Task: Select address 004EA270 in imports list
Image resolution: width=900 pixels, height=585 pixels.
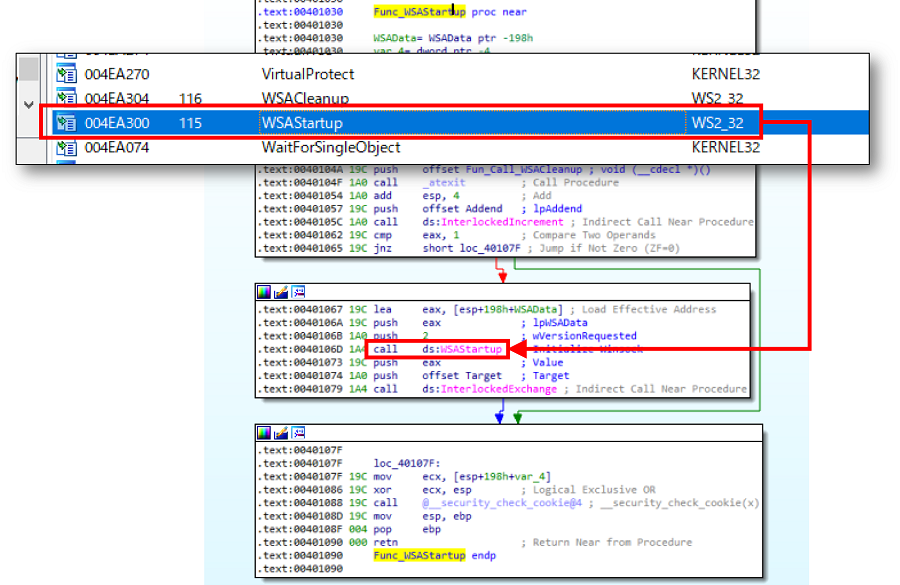Action: 117,74
